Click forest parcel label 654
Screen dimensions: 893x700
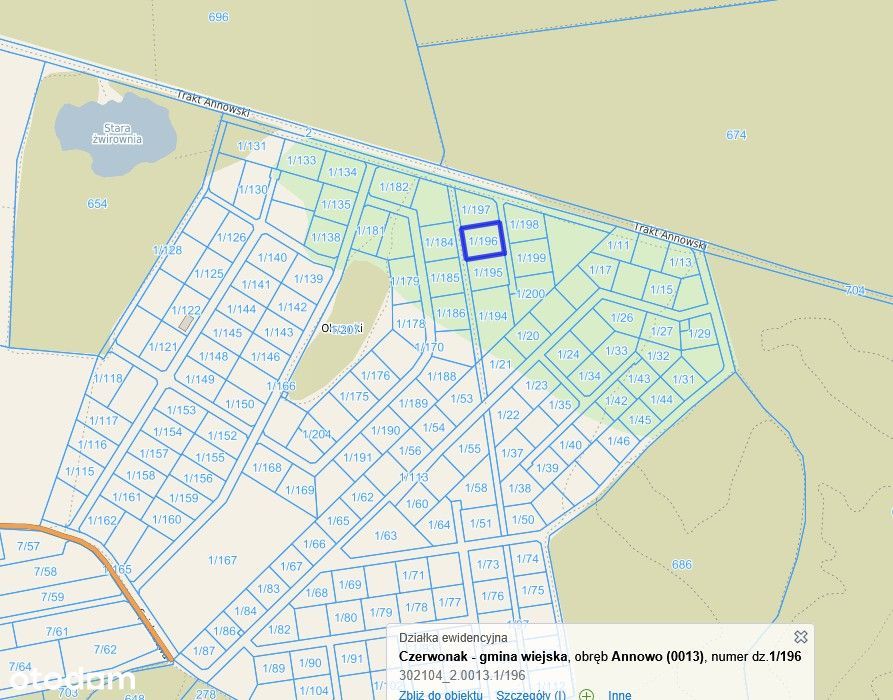coord(97,204)
